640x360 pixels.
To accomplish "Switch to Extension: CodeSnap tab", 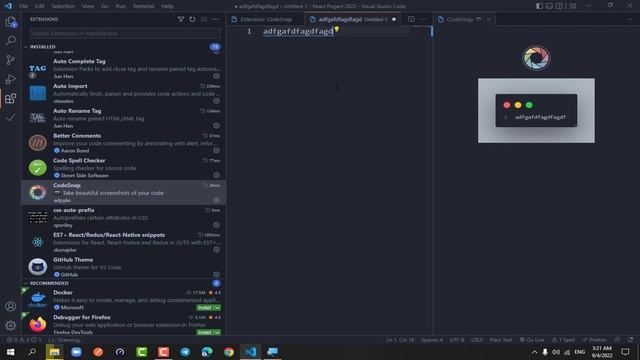I will 266,19.
